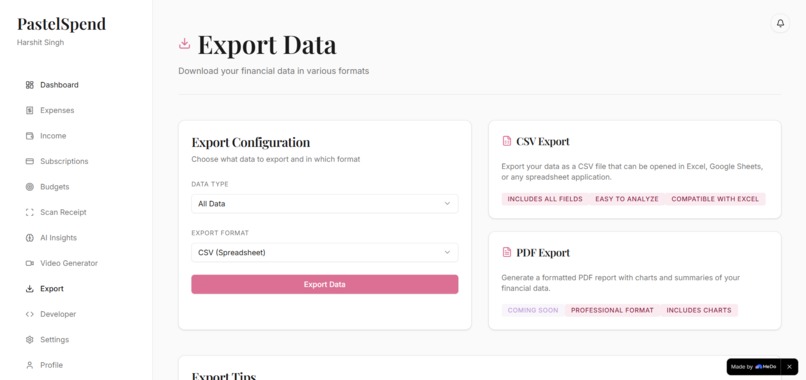Image resolution: width=806 pixels, height=380 pixels.
Task: Open notifications via the bell icon
Action: click(x=780, y=23)
